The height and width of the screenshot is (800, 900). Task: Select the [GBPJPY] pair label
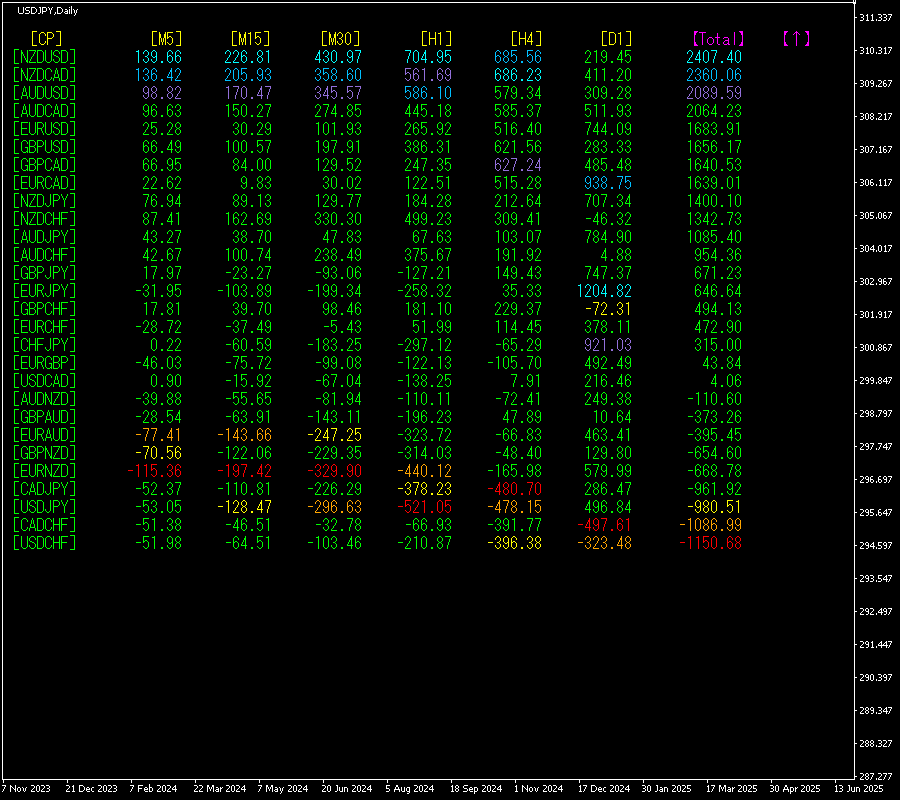[44, 273]
